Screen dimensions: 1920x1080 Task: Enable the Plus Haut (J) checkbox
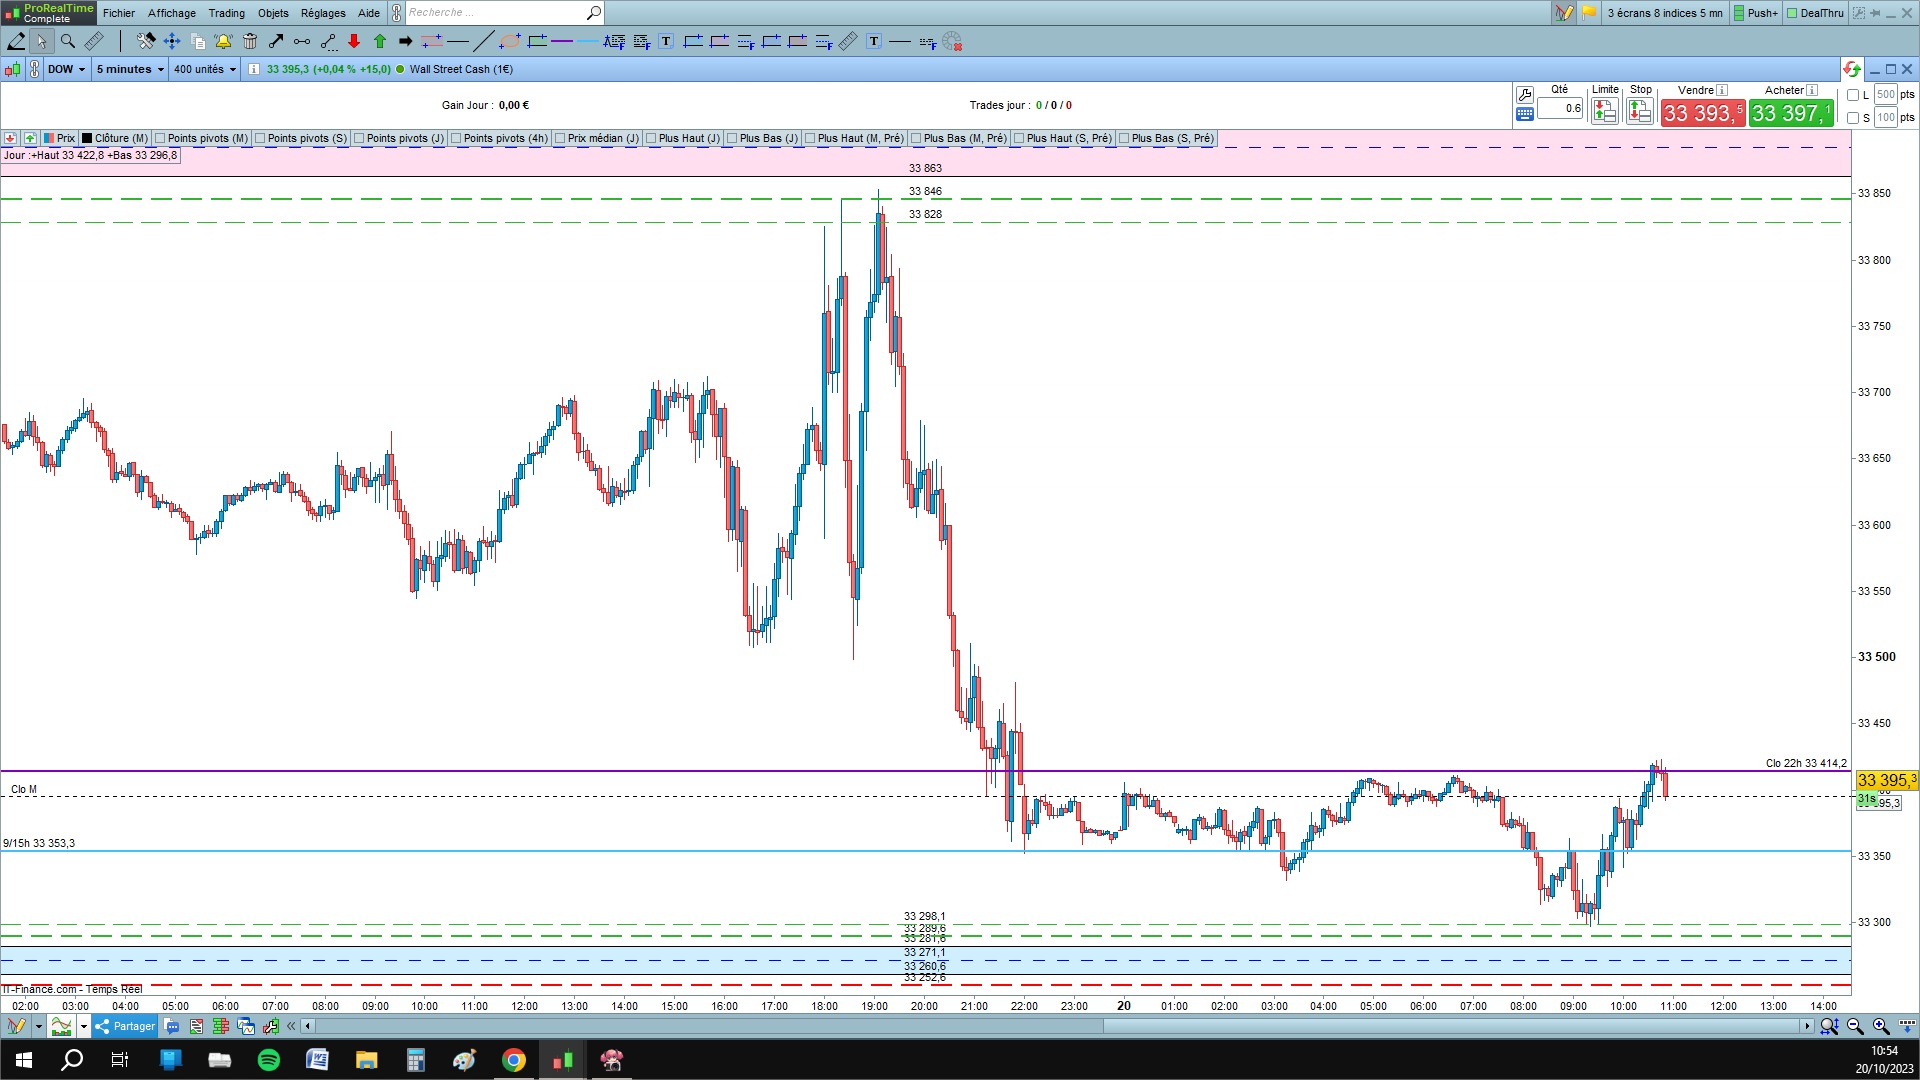coord(651,138)
